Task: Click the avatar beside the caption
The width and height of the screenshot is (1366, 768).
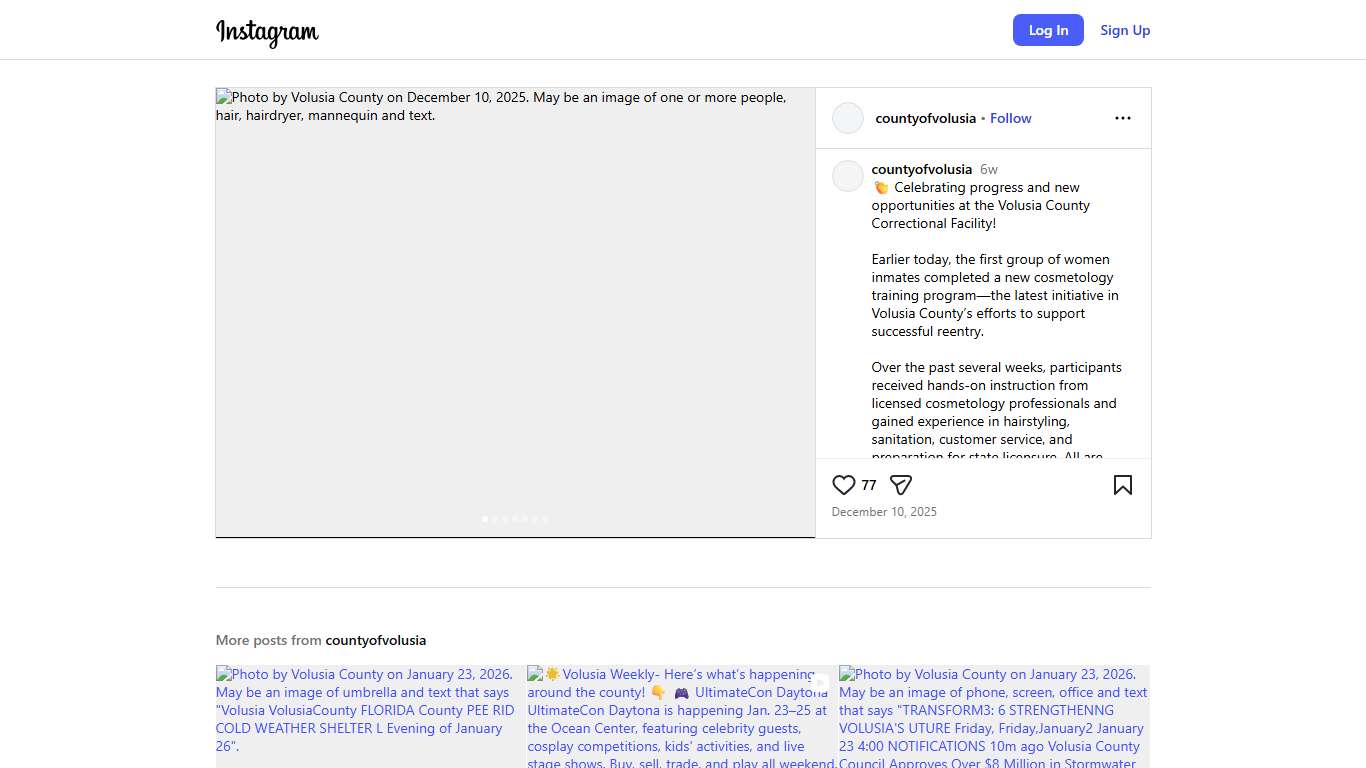Action: pos(848,176)
